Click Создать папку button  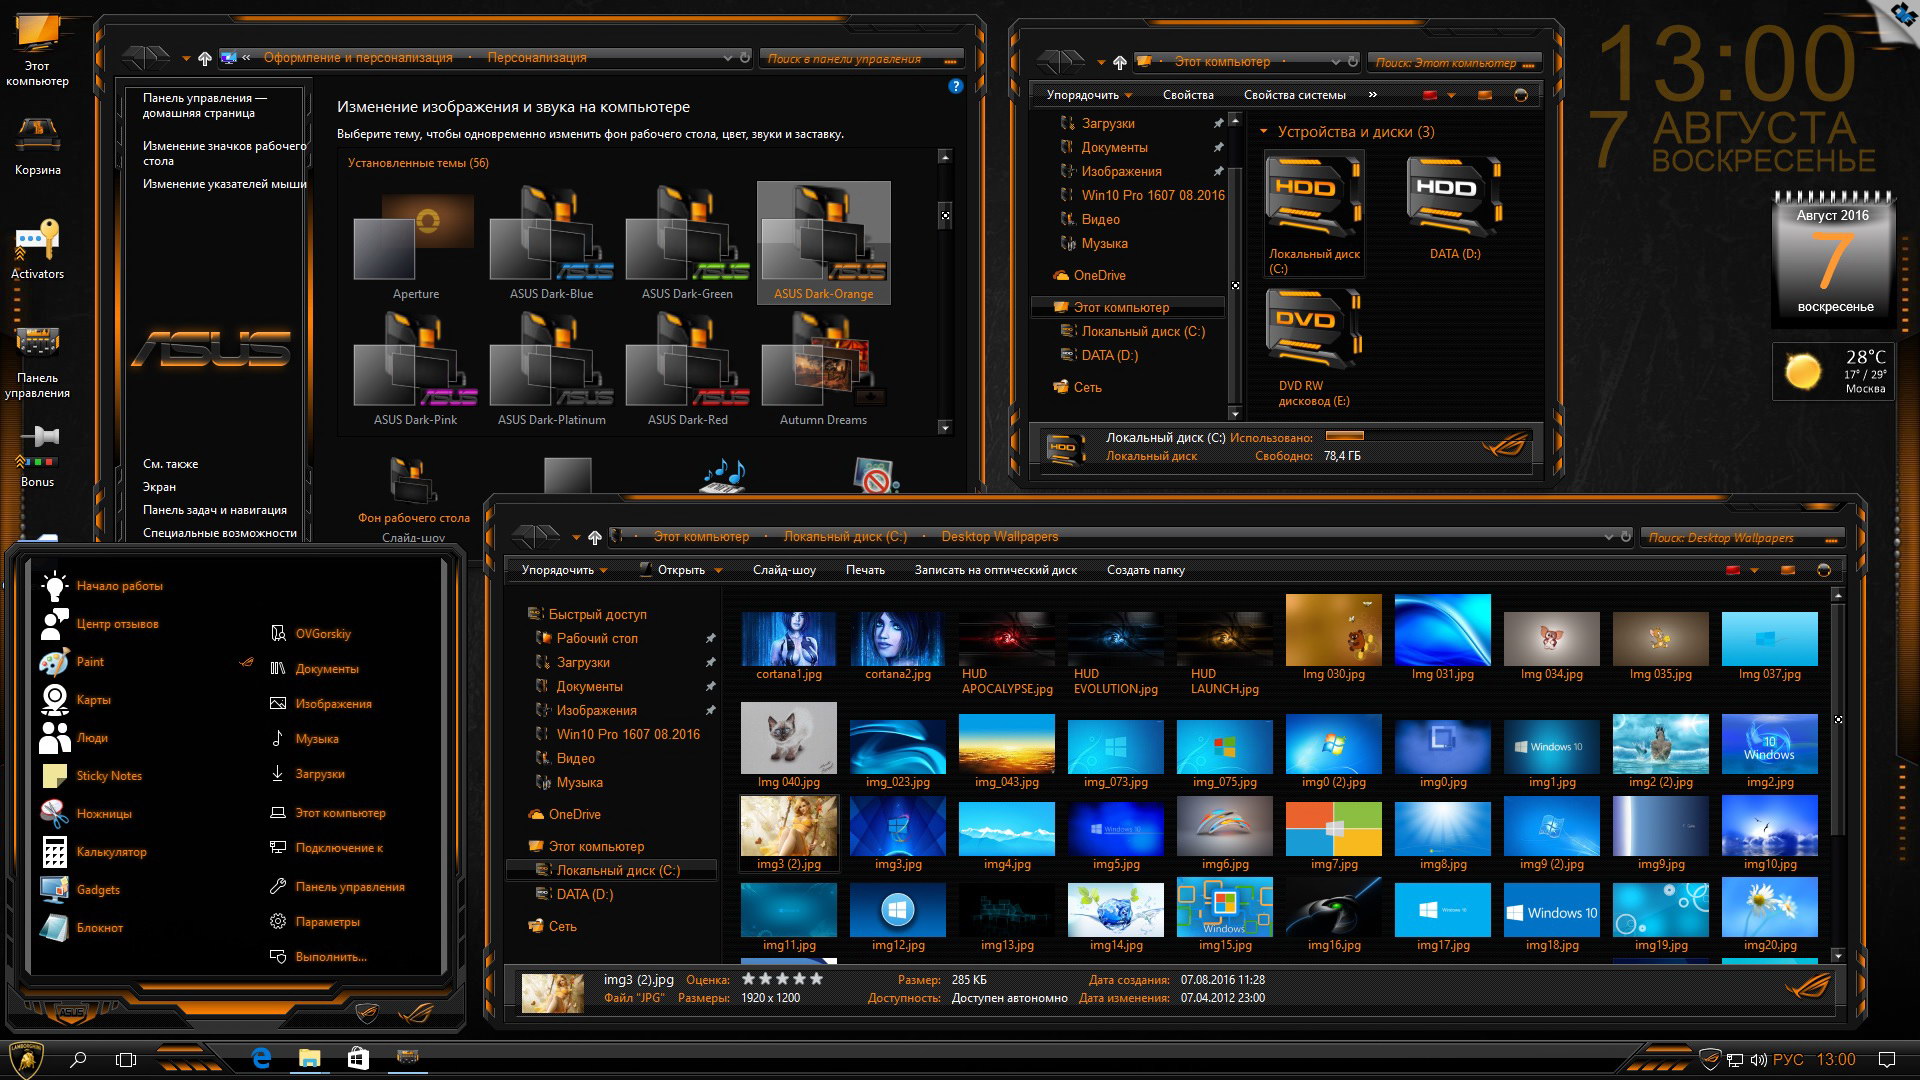(x=1145, y=570)
